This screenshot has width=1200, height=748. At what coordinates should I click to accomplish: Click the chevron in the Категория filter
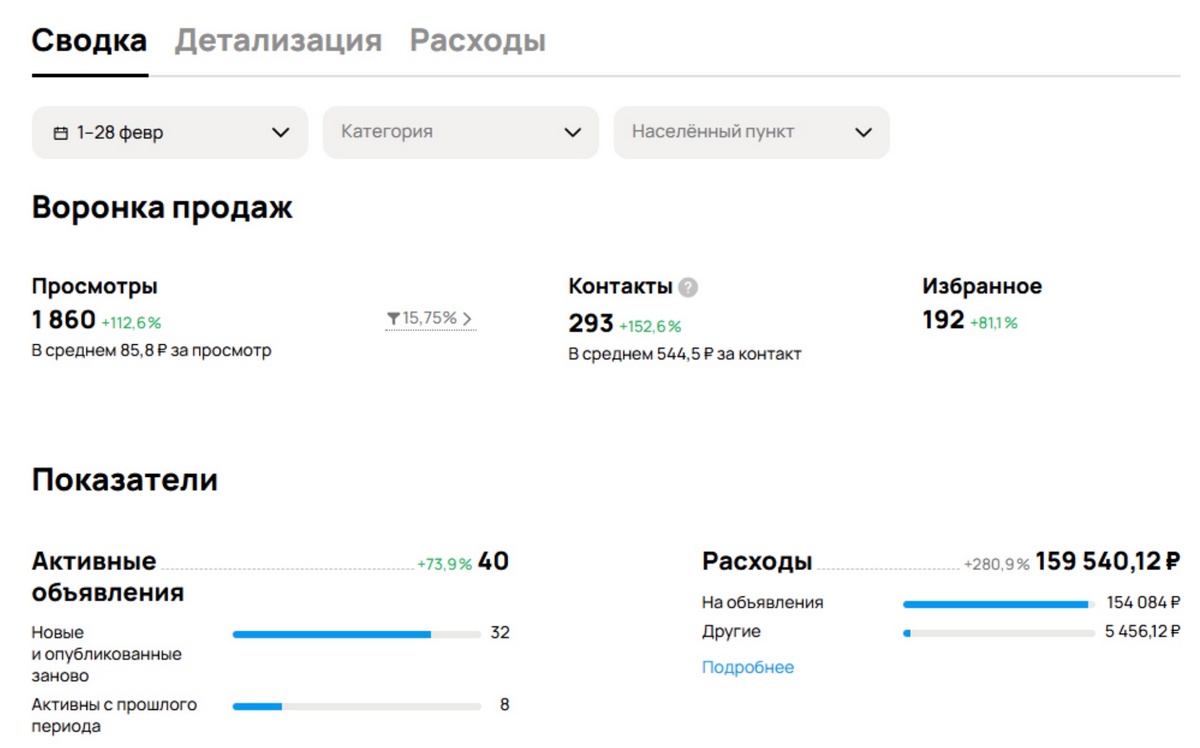pyautogui.click(x=572, y=133)
